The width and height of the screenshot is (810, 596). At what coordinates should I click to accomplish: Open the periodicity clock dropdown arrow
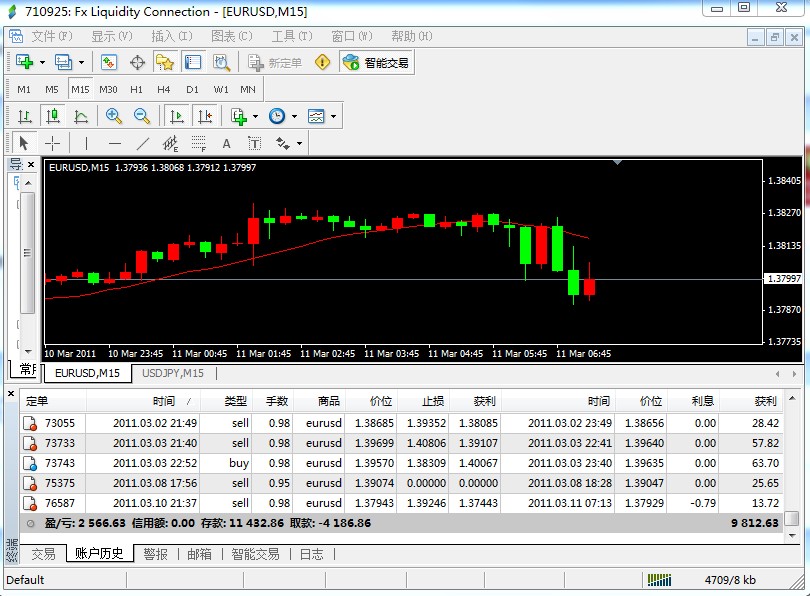[x=294, y=116]
